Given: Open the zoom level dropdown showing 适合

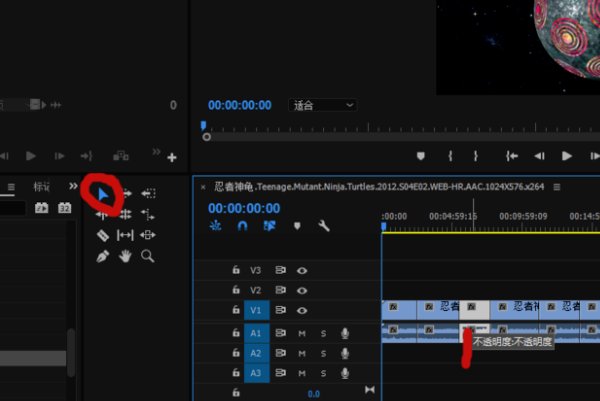Looking at the screenshot, I should click(323, 105).
